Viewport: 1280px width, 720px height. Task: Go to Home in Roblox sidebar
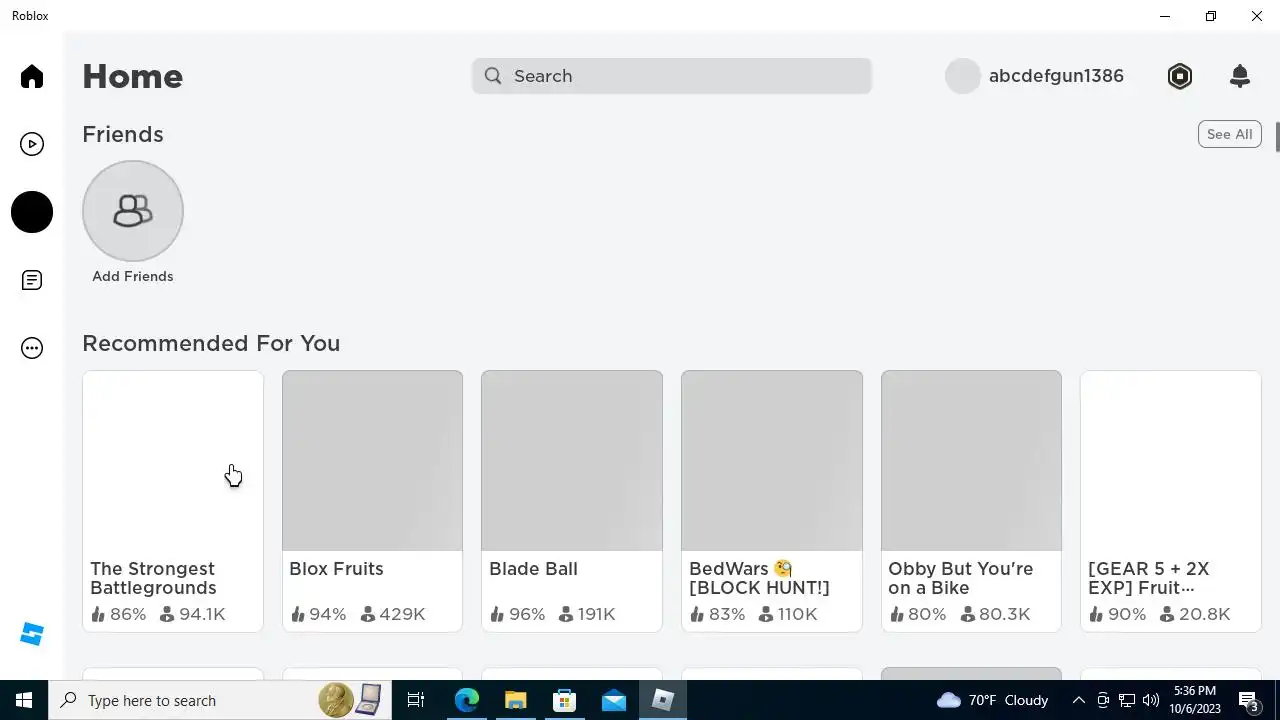point(32,77)
